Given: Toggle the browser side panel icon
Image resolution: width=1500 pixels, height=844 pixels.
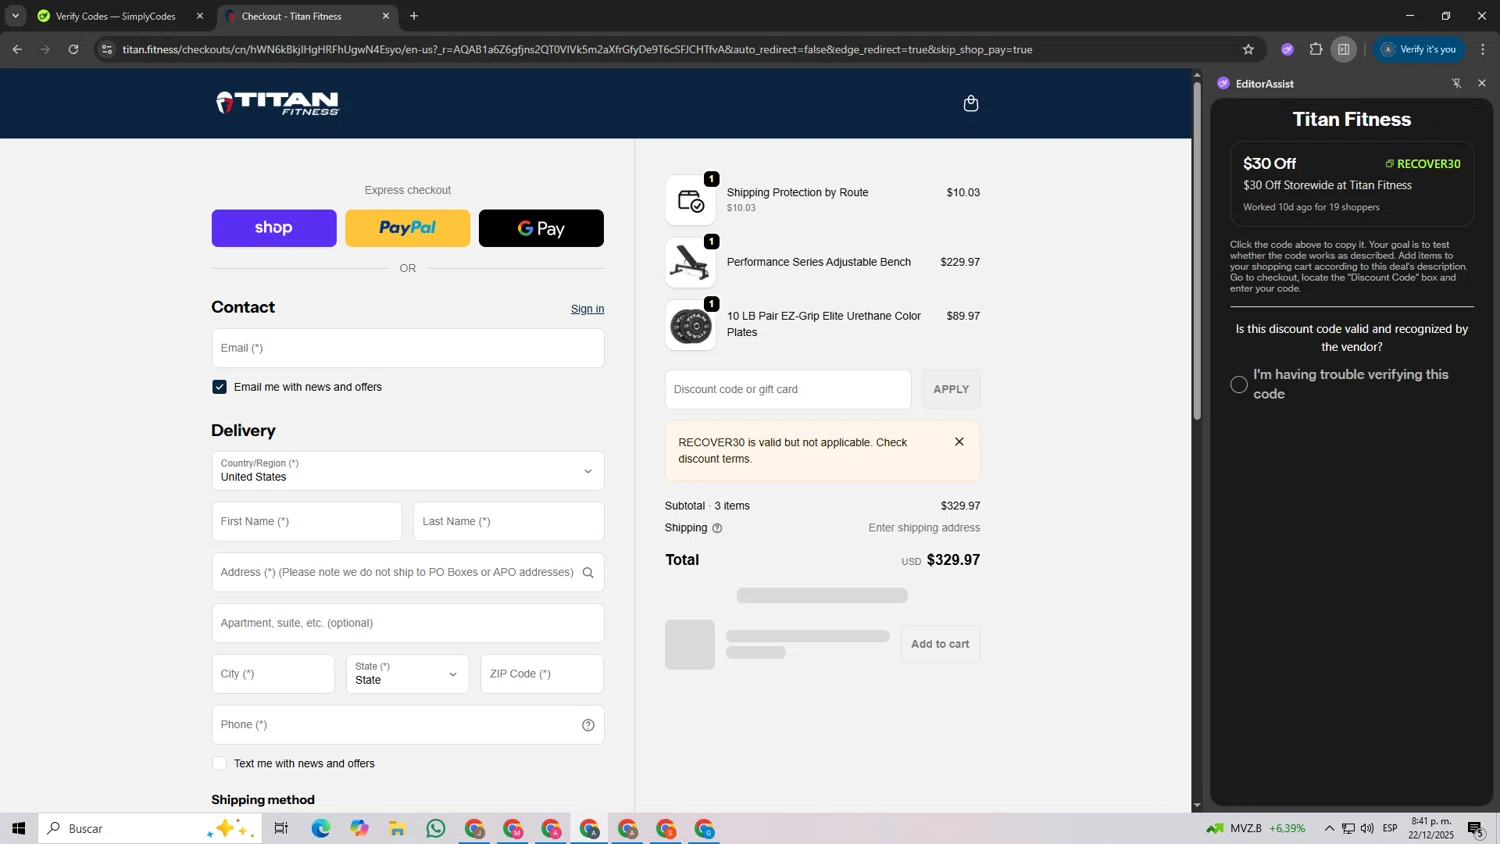Looking at the screenshot, I should click(x=1344, y=49).
